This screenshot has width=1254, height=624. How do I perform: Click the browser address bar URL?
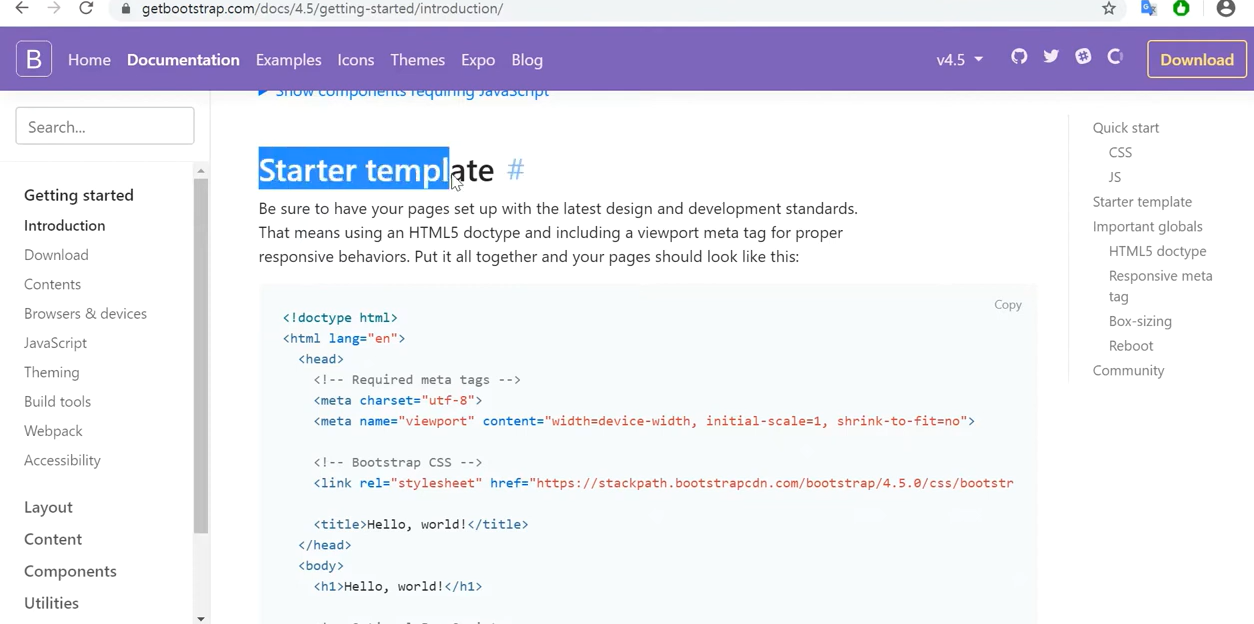pos(322,9)
